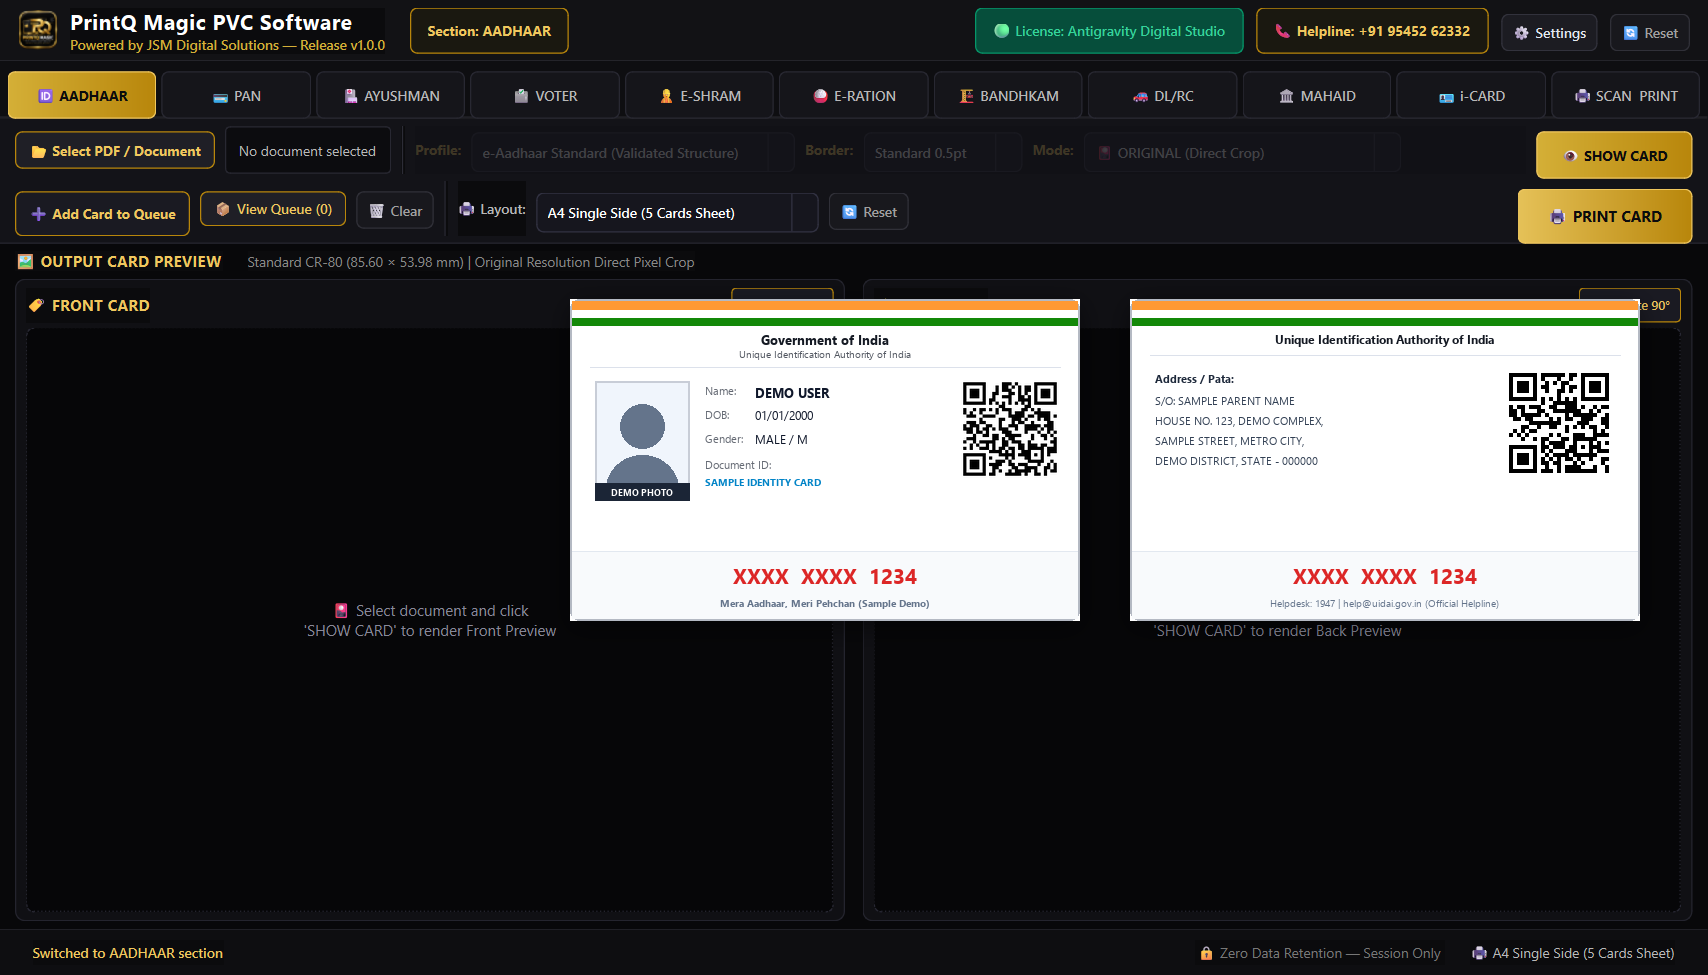Open View Queue (0) box button
The width and height of the screenshot is (1708, 975).
273,209
